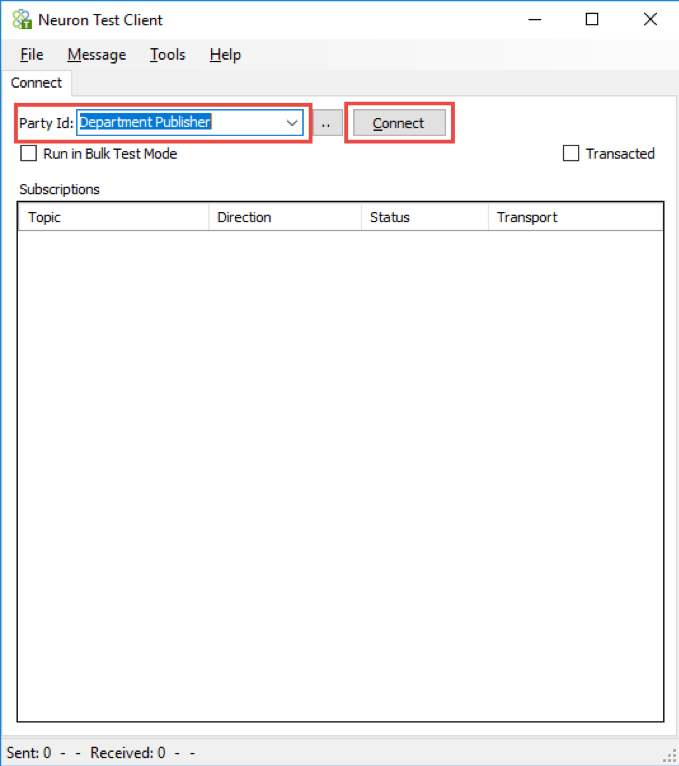The image size is (679, 766).
Task: Click the browse '..' button
Action: [x=326, y=123]
